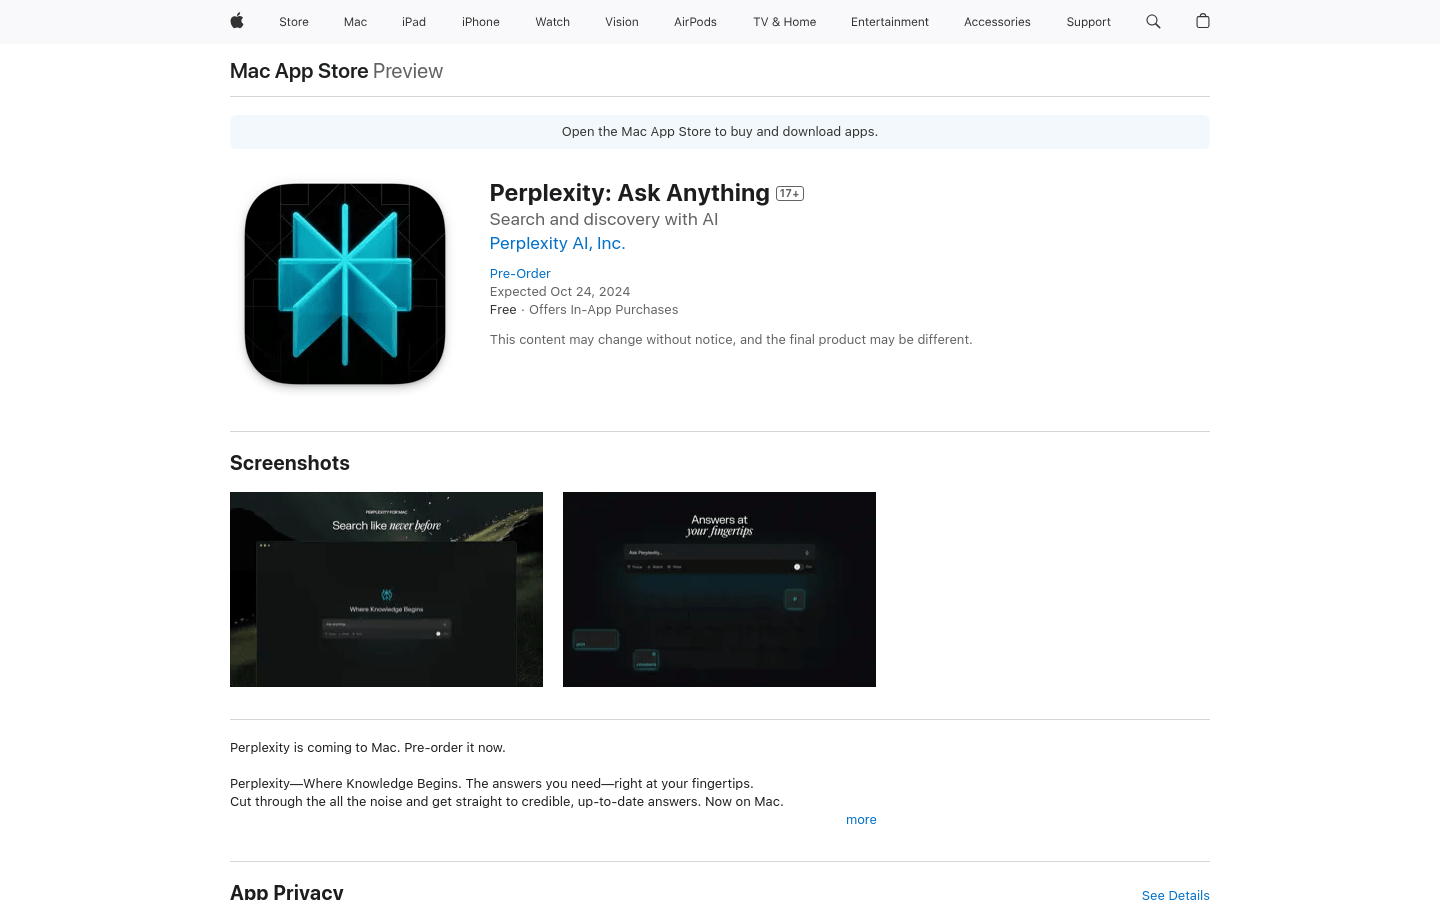Open the 'Answers at your fingertips' screenshot
This screenshot has height=900, width=1440.
(719, 589)
